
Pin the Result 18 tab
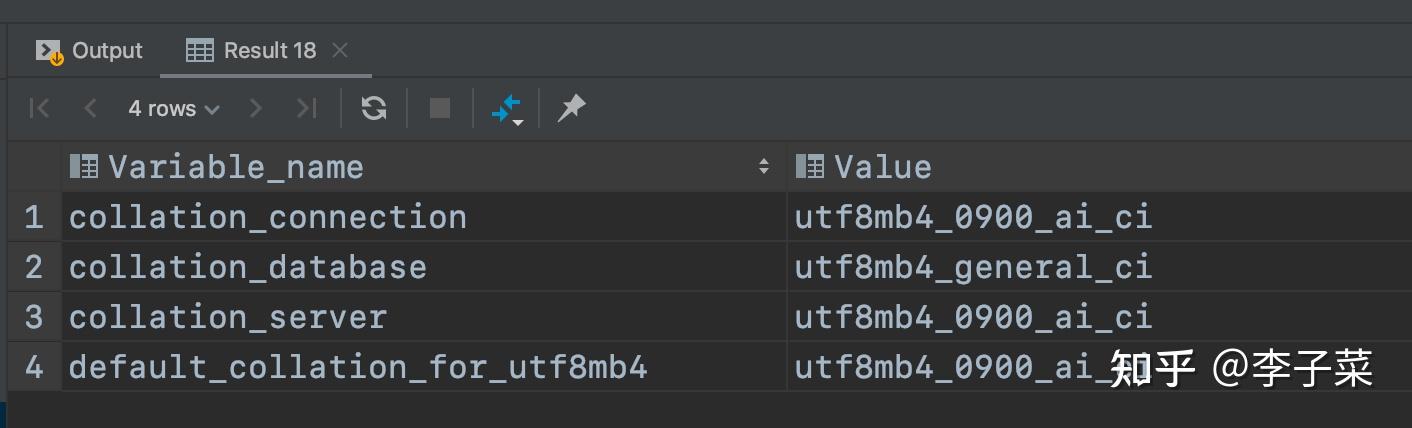[x=571, y=108]
